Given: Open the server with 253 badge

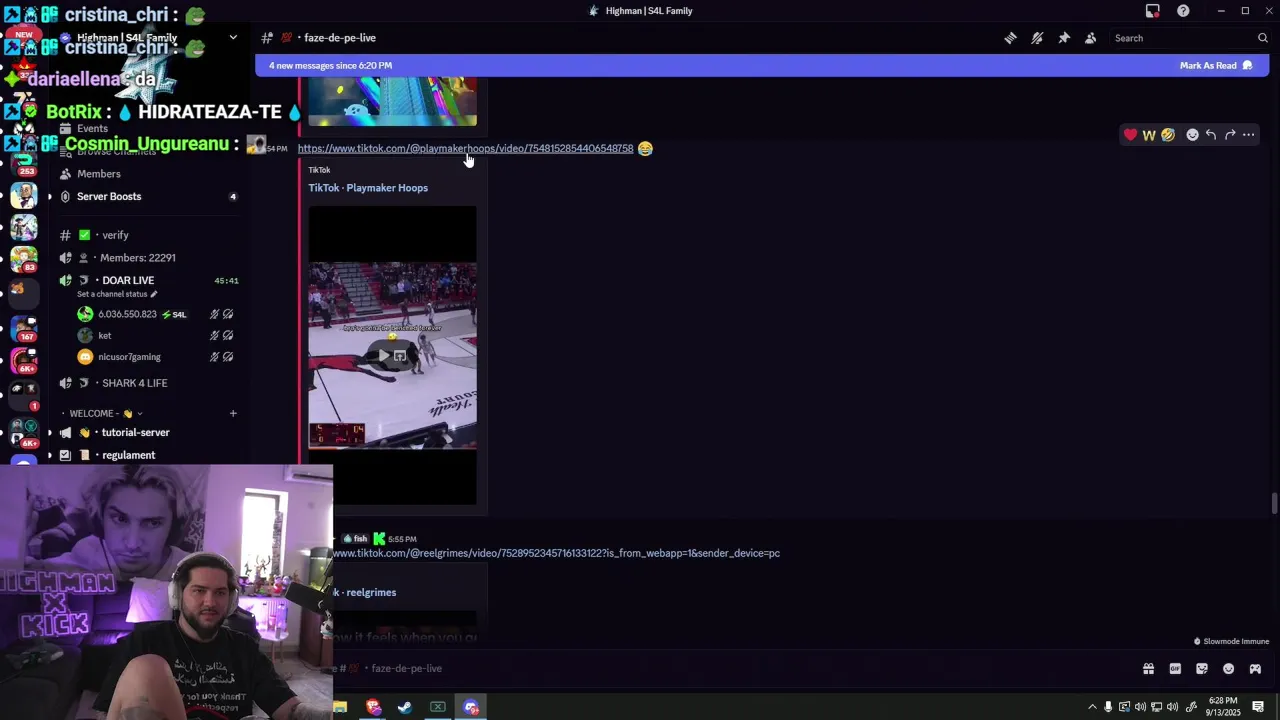Looking at the screenshot, I should click(x=24, y=161).
